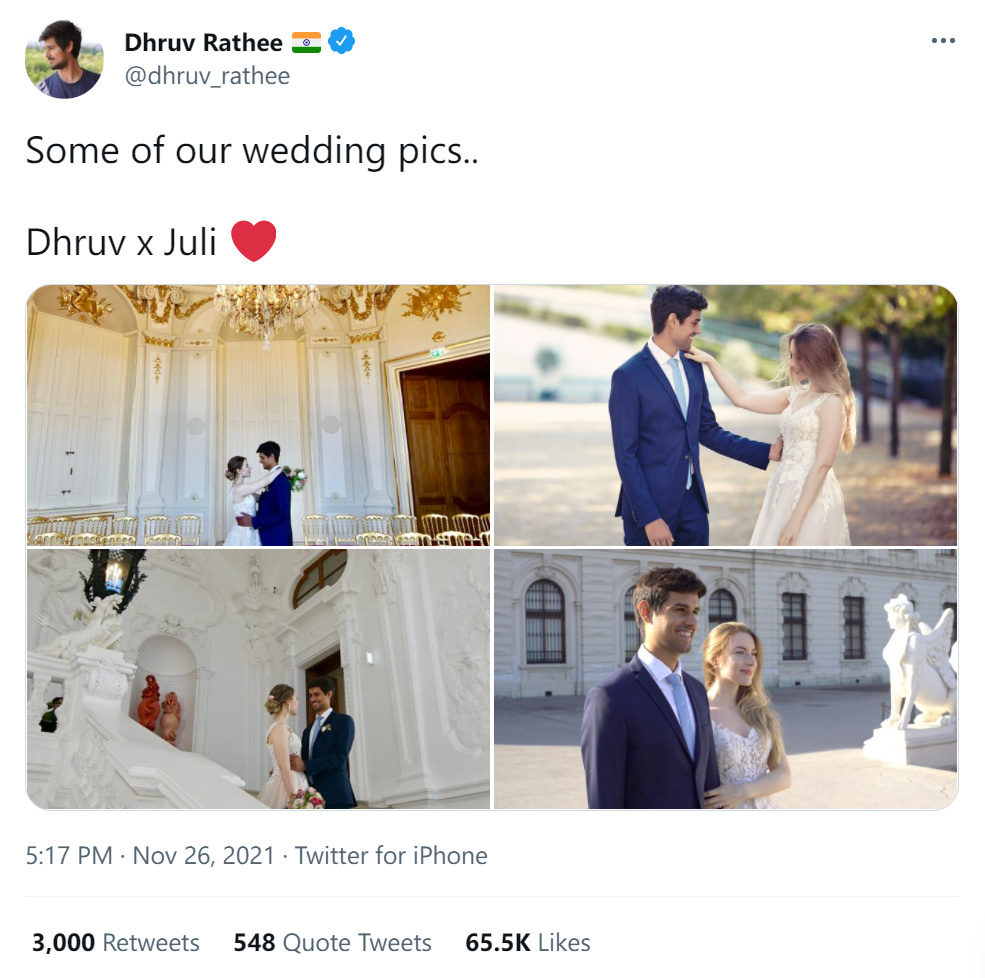
Task: View the 548 Quote Tweets list
Action: (x=332, y=942)
